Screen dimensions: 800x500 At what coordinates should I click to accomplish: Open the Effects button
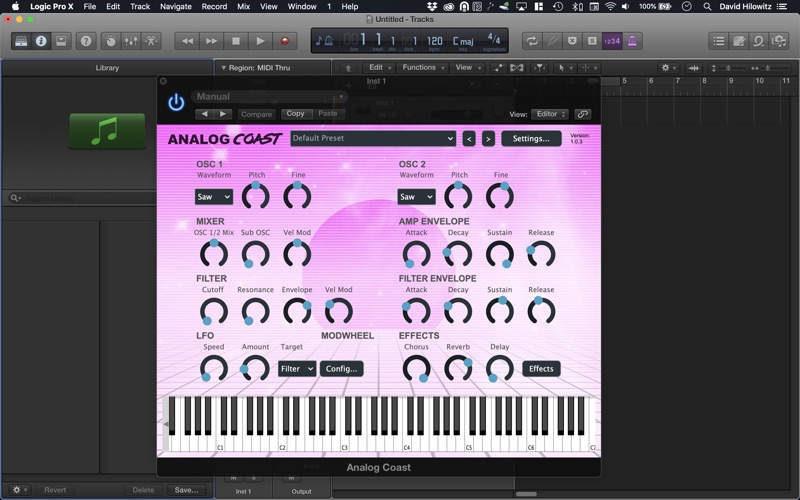(541, 368)
